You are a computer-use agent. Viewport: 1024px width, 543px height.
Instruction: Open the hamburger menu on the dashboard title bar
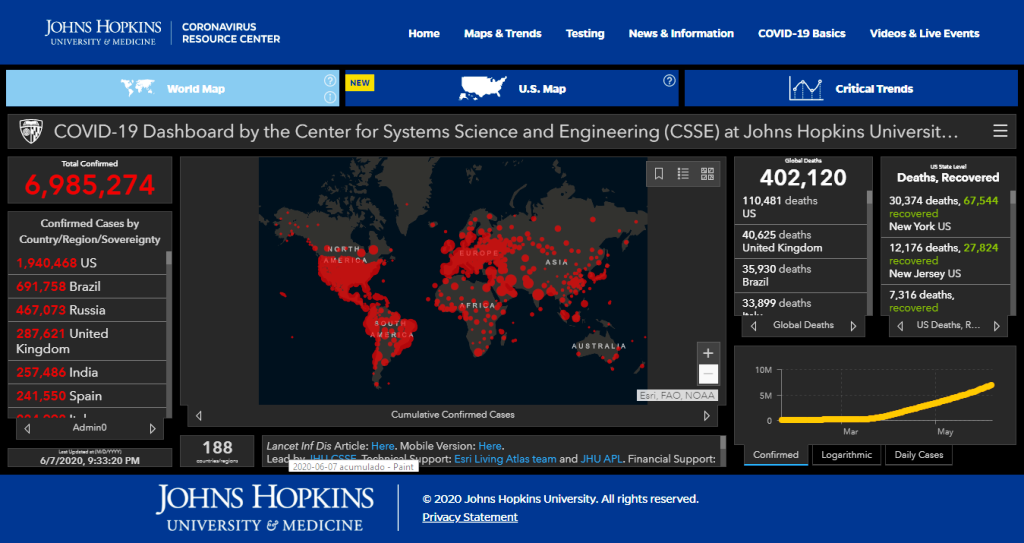tap(1000, 131)
